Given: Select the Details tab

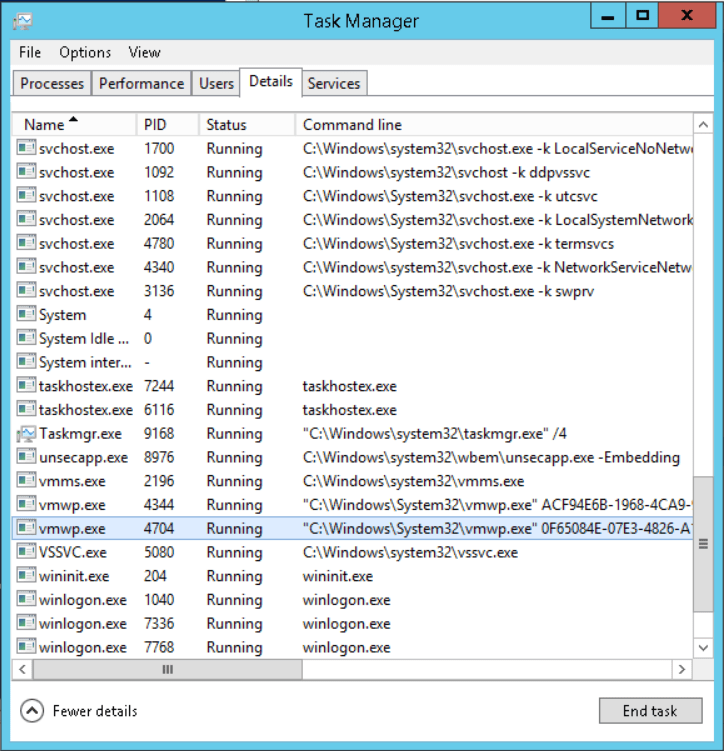Looking at the screenshot, I should pos(271,82).
